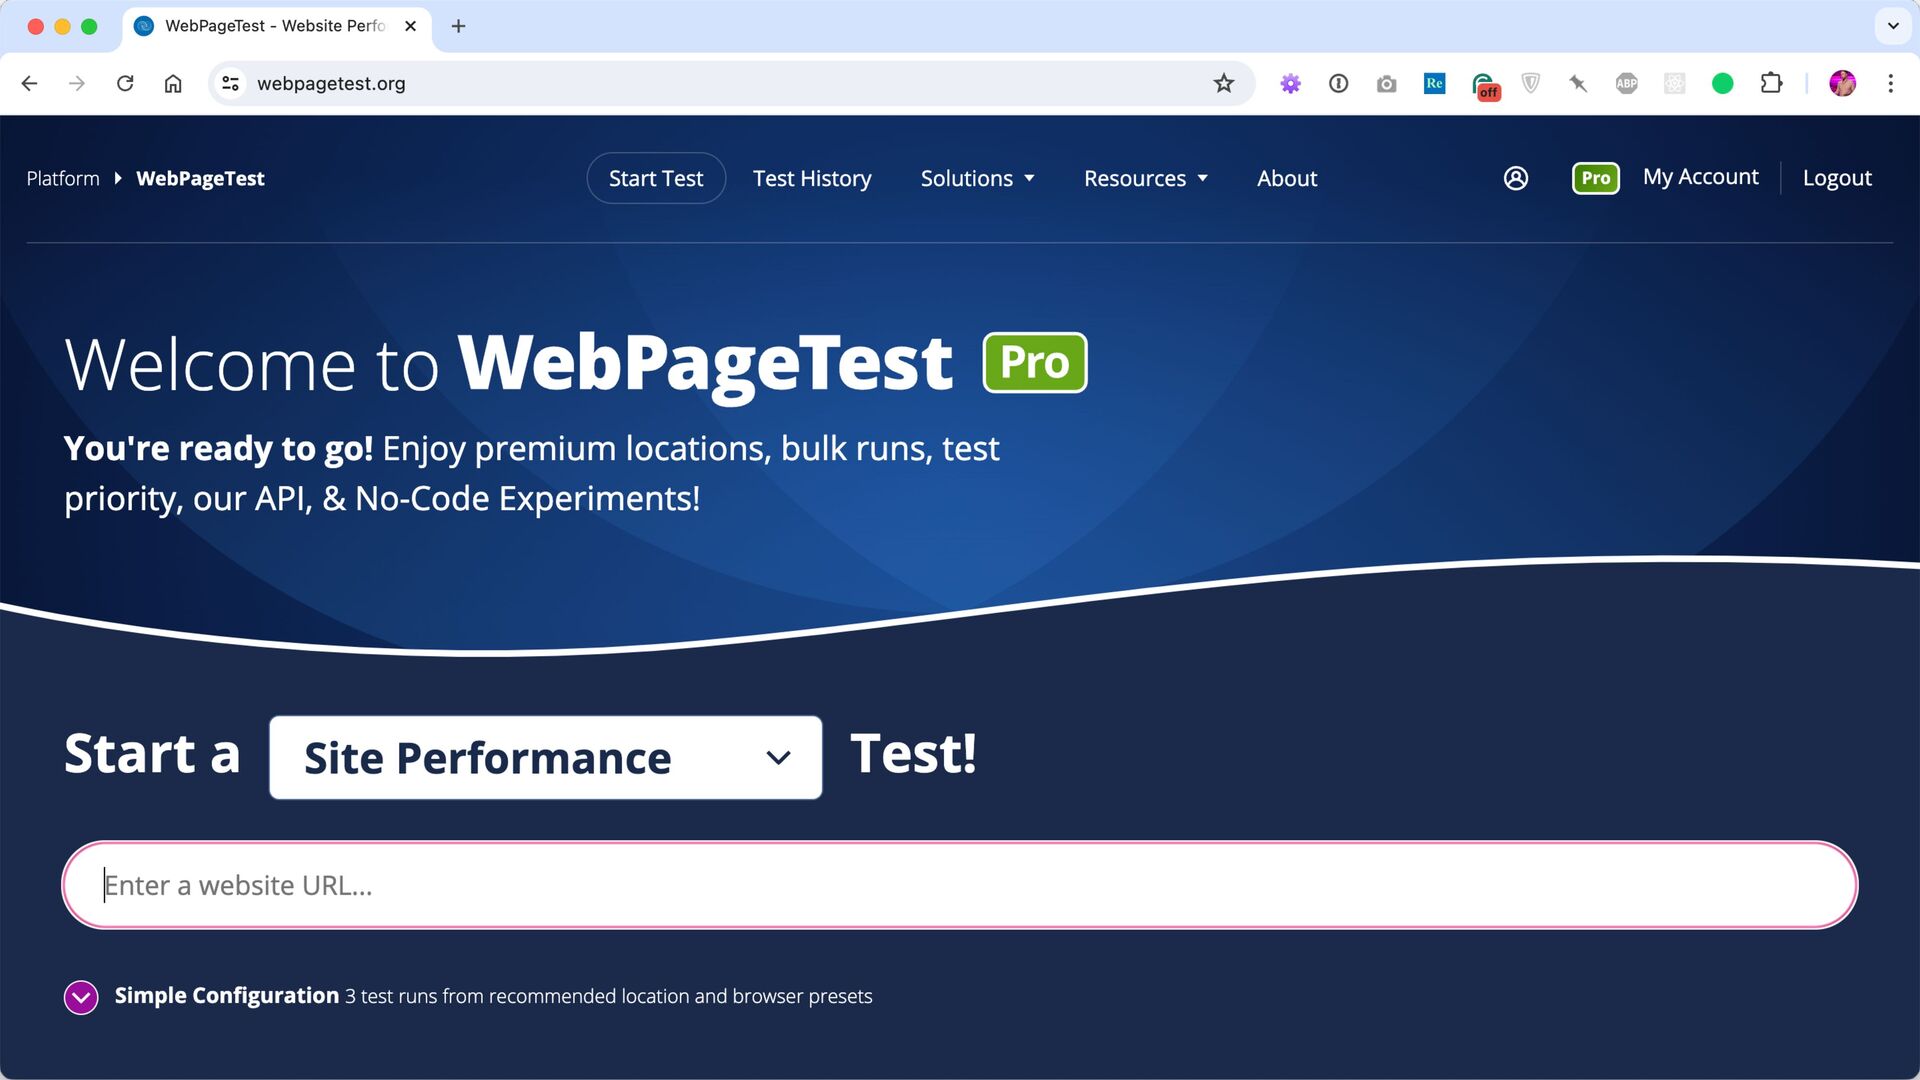View site information icon in address bar
This screenshot has width=1920, height=1080.
pos(230,84)
